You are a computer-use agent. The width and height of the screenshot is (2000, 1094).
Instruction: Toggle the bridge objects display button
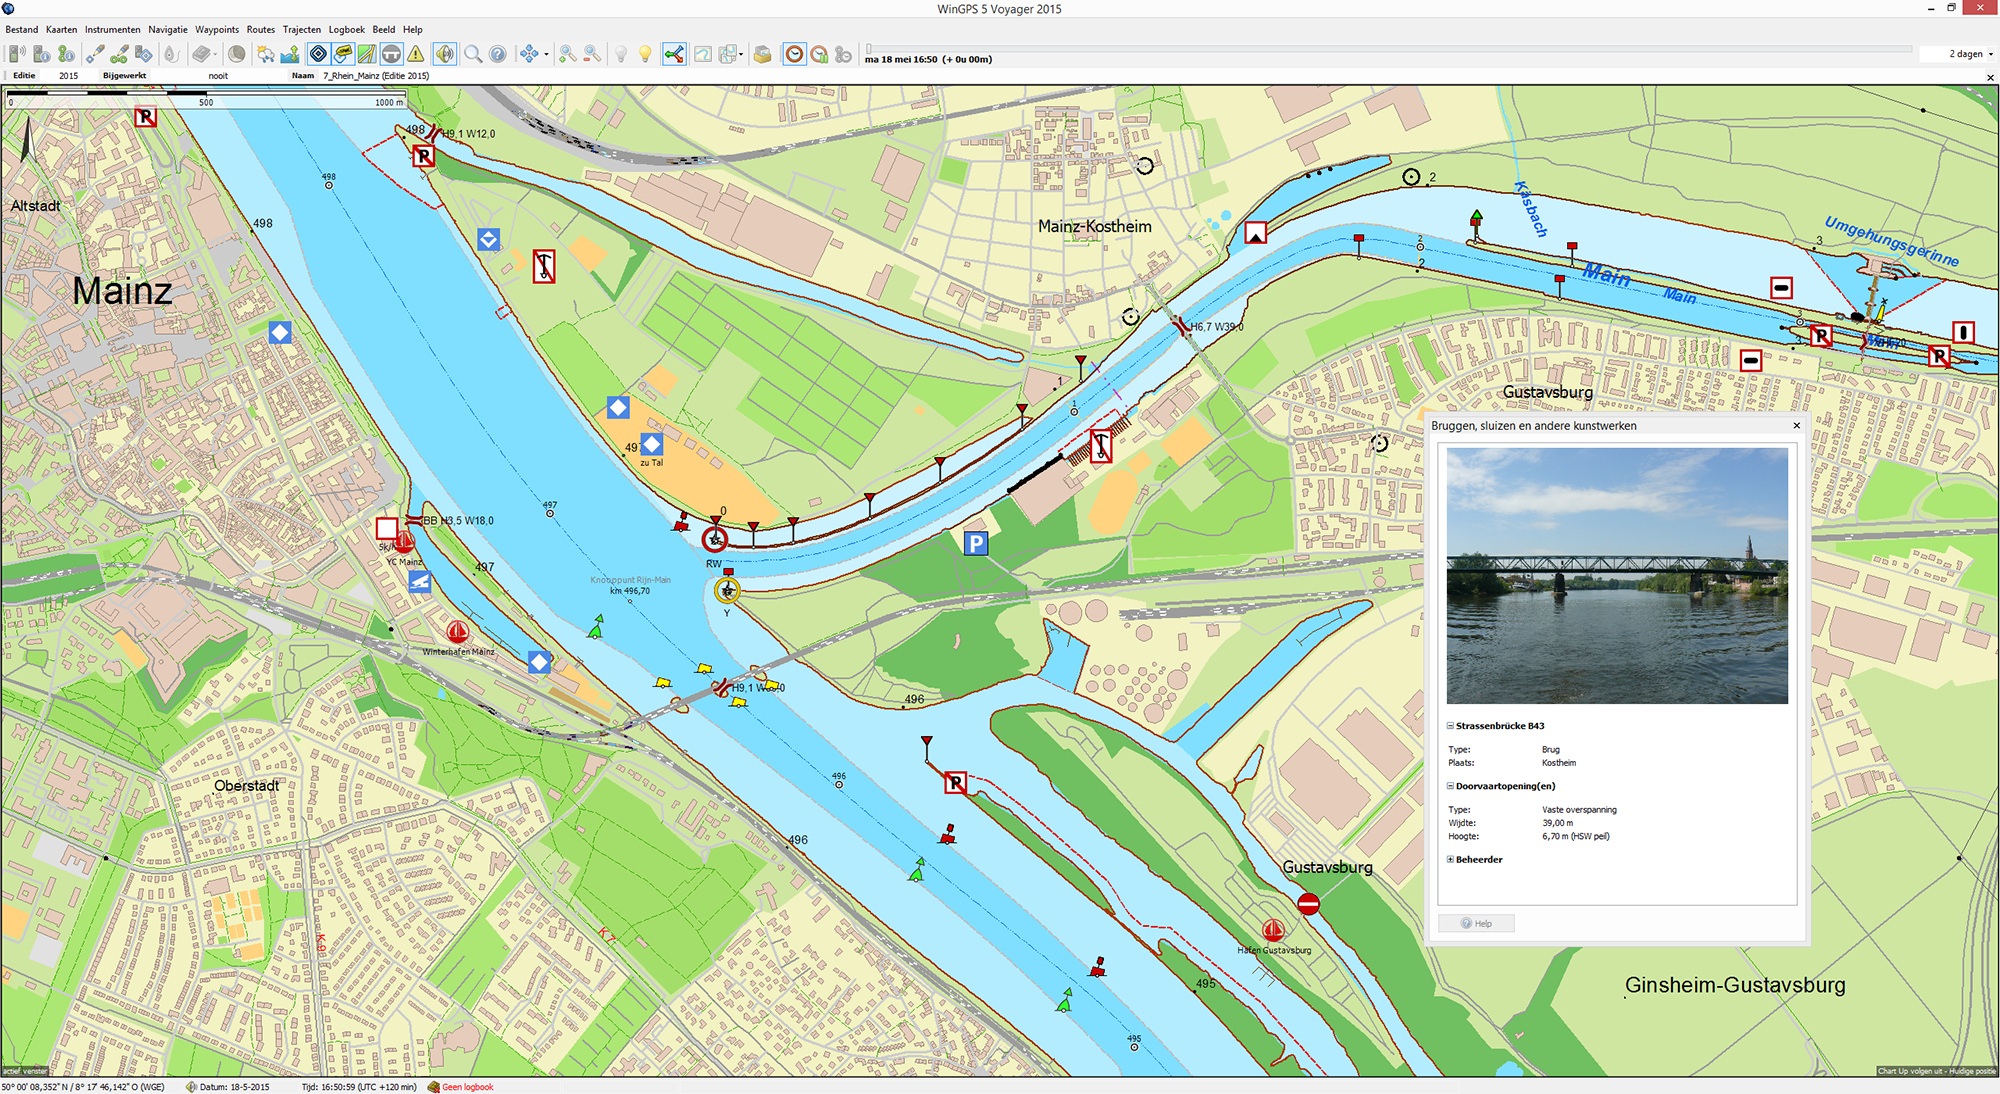coord(392,54)
